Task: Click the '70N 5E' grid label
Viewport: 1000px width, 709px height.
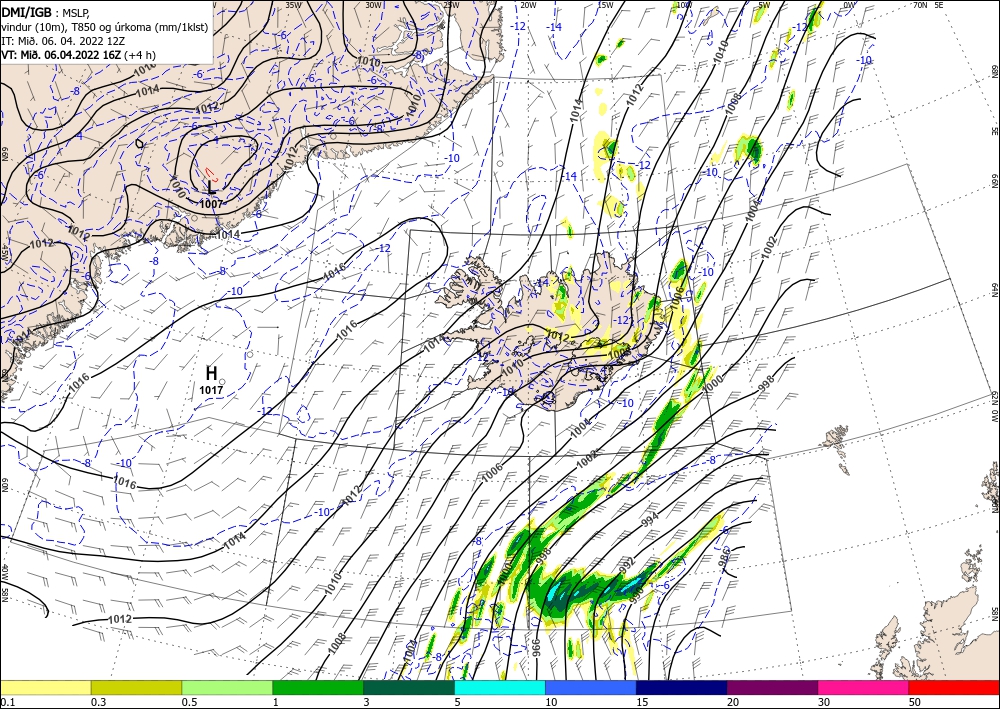Action: tap(928, 5)
